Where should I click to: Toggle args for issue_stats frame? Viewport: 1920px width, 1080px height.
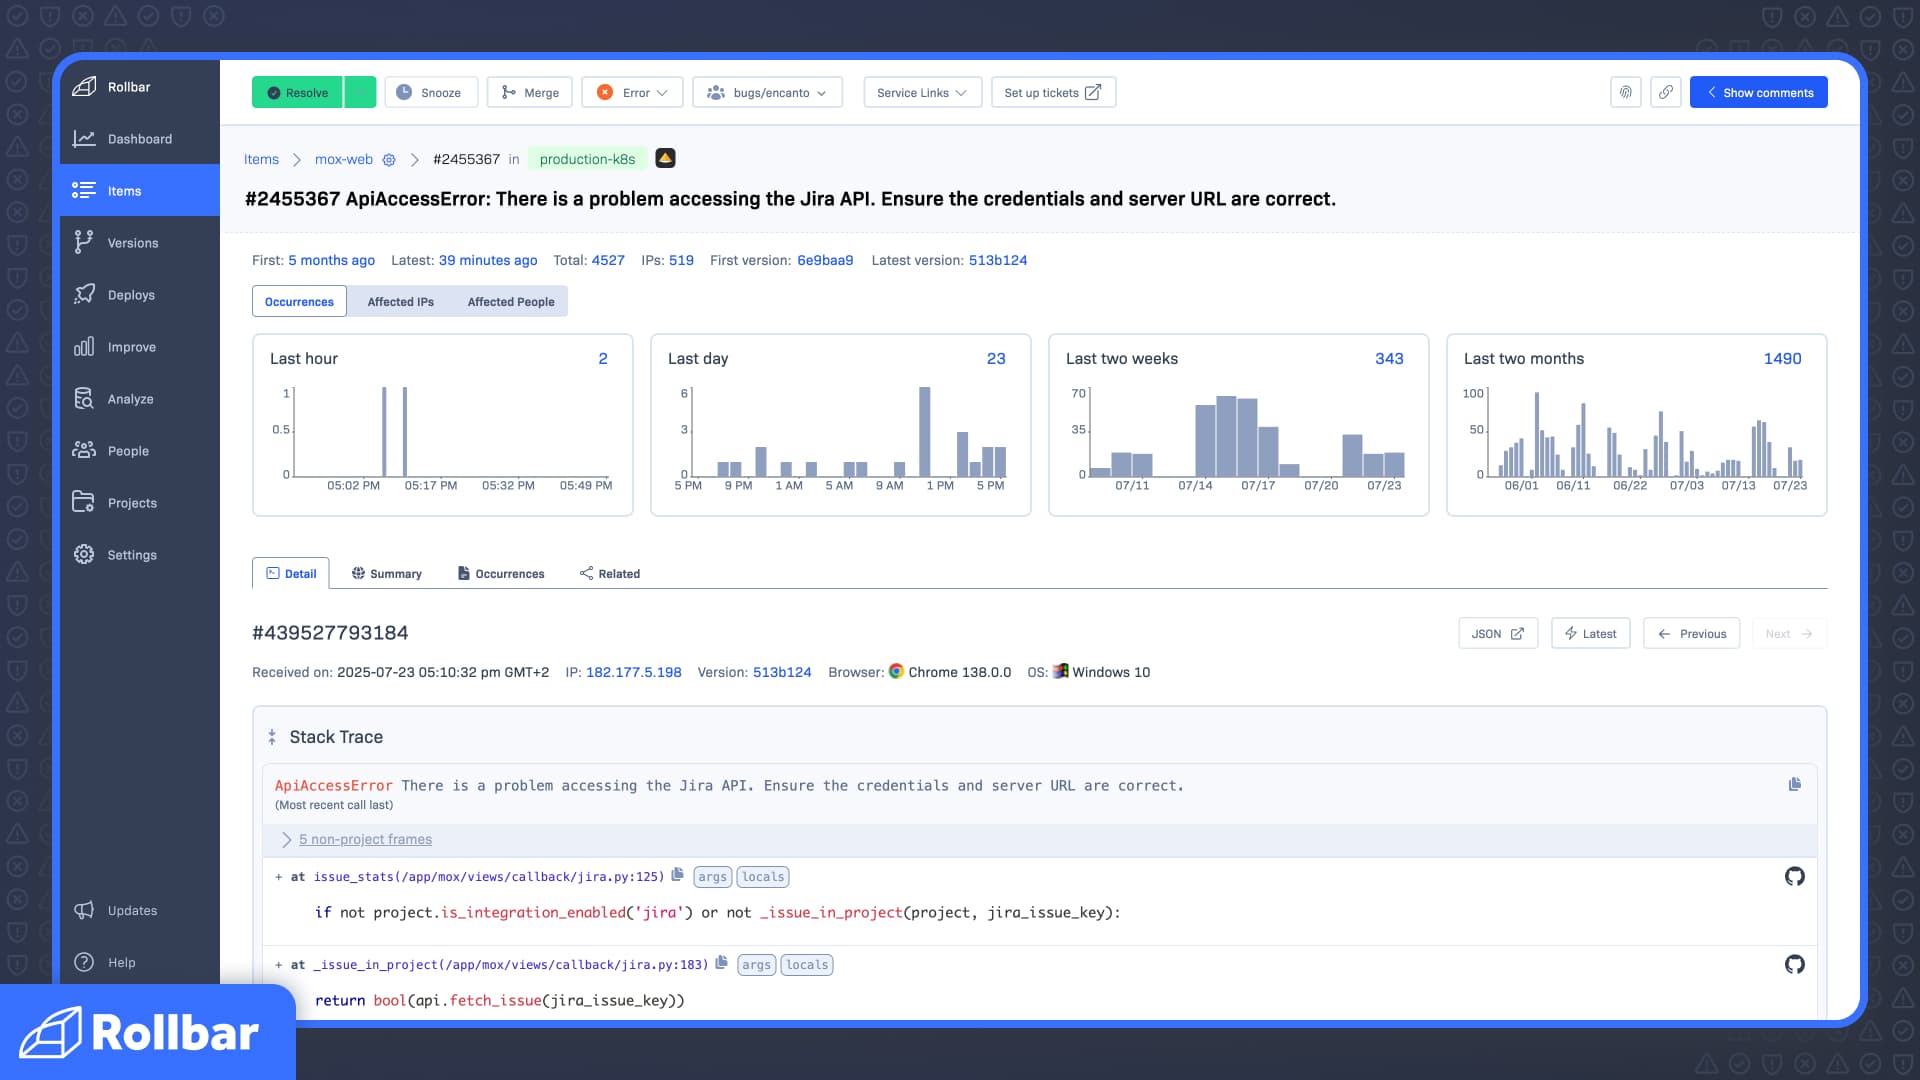[712, 877]
